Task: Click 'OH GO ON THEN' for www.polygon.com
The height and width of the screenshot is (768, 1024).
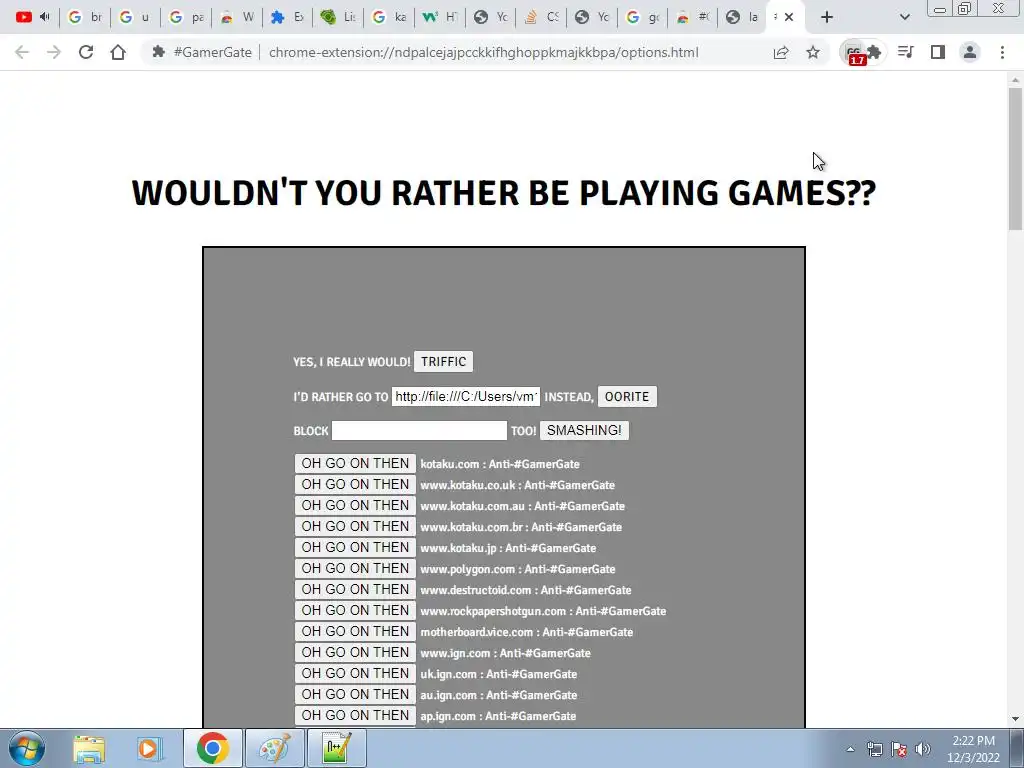Action: point(355,568)
